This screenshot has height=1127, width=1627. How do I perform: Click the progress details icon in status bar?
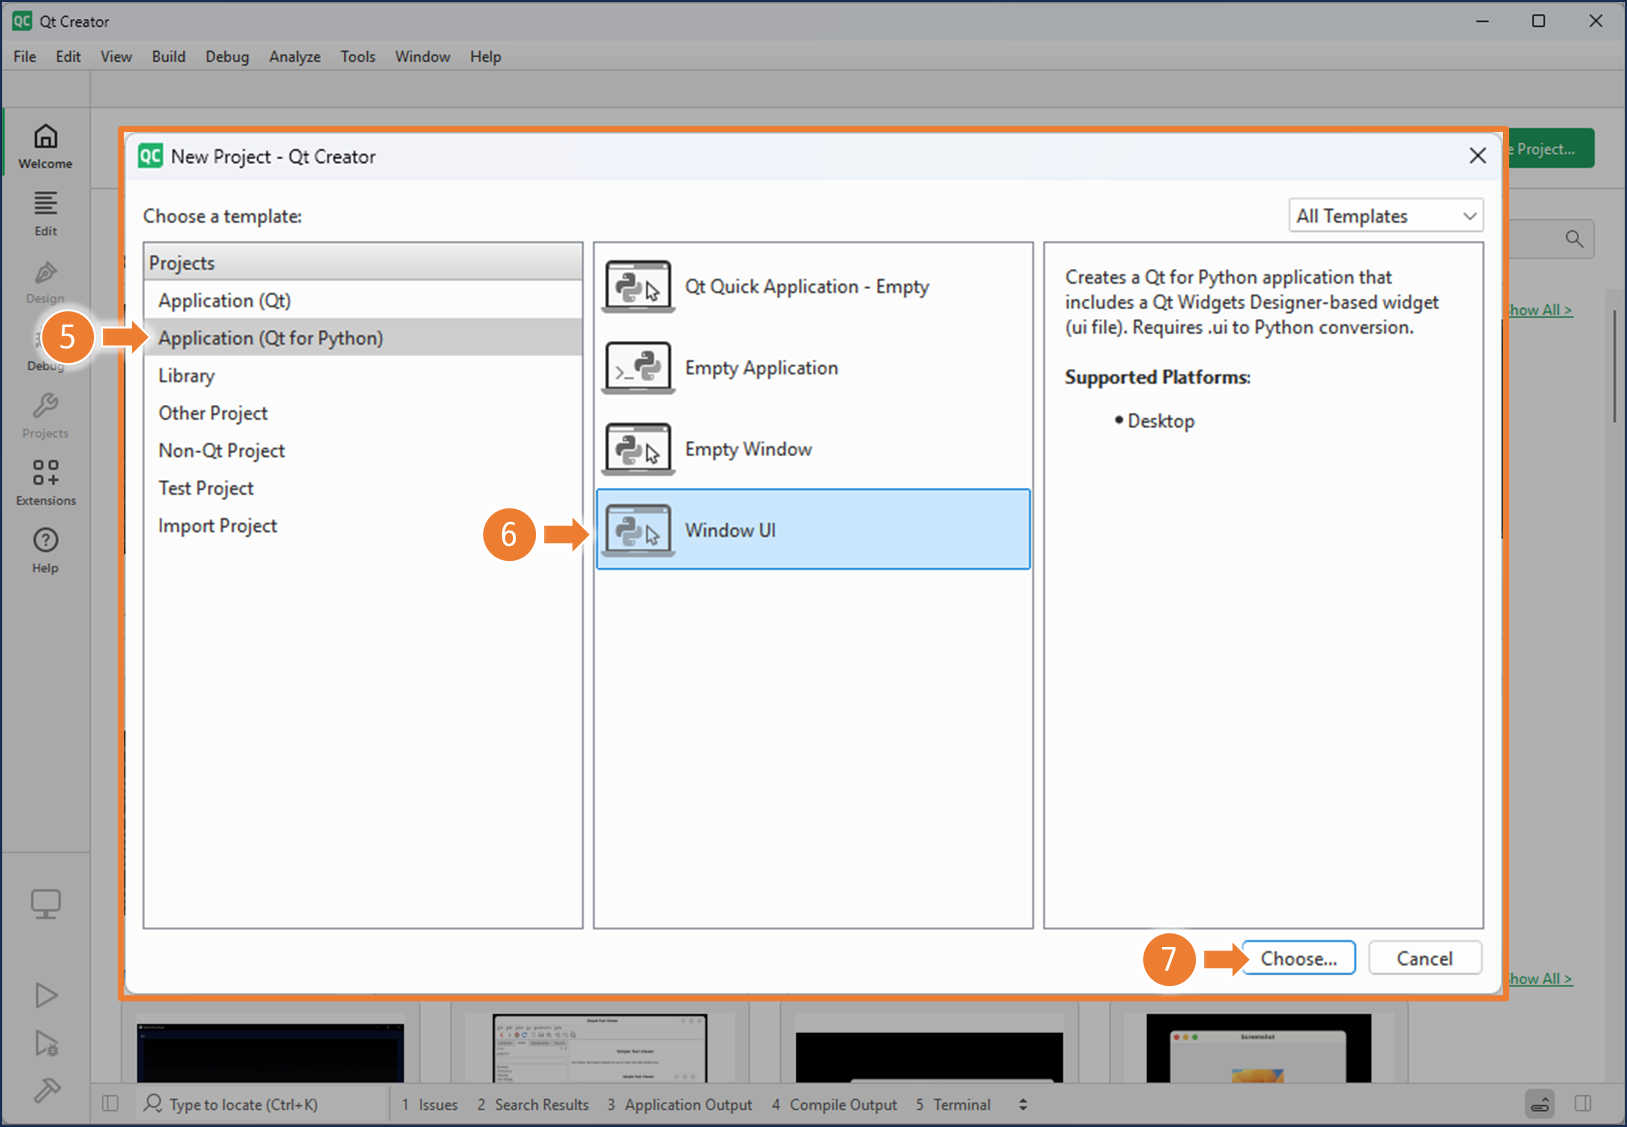click(x=1540, y=1104)
